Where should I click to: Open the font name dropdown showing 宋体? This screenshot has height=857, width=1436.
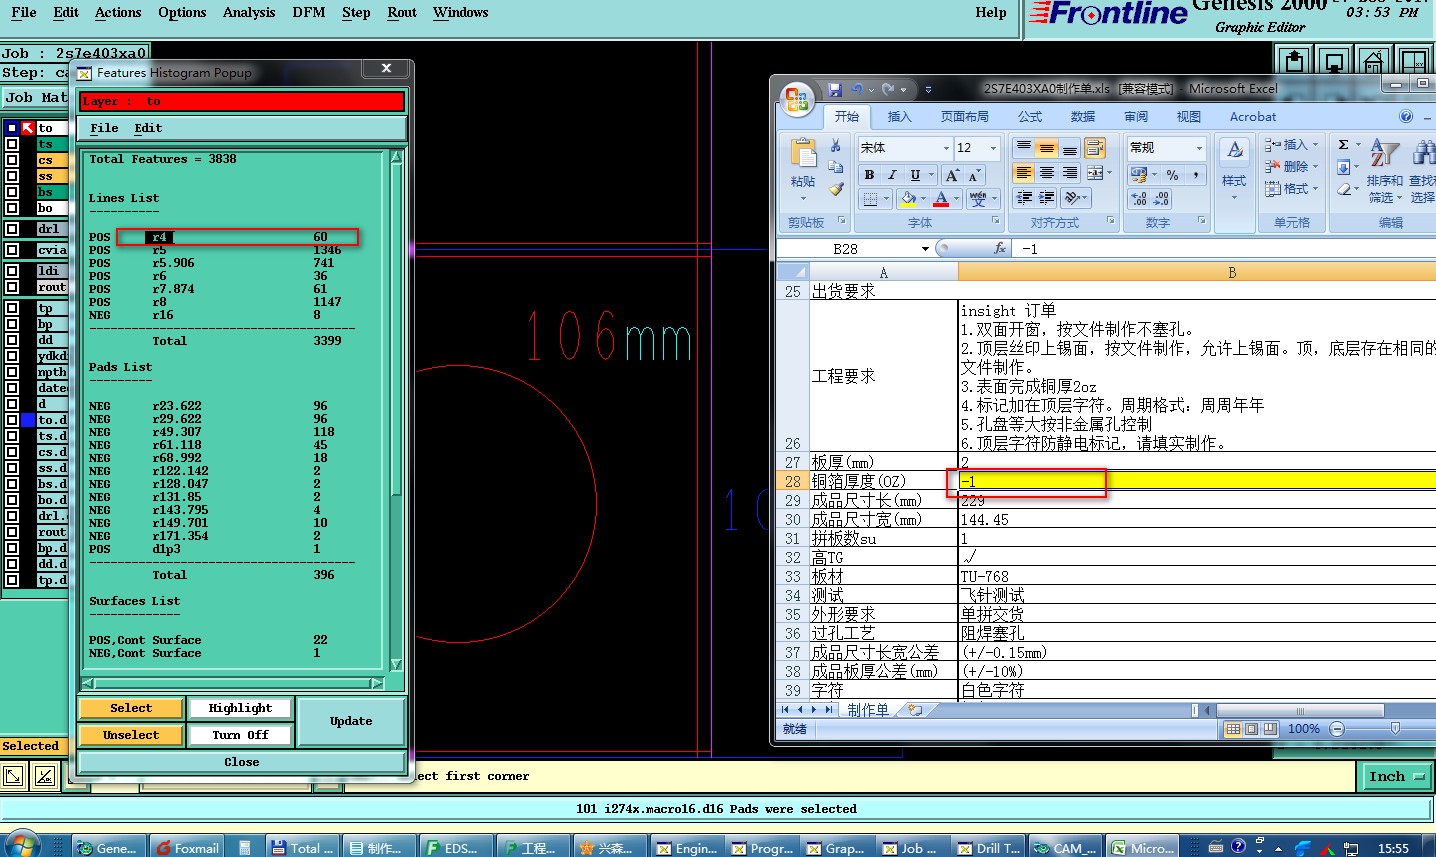(946, 148)
